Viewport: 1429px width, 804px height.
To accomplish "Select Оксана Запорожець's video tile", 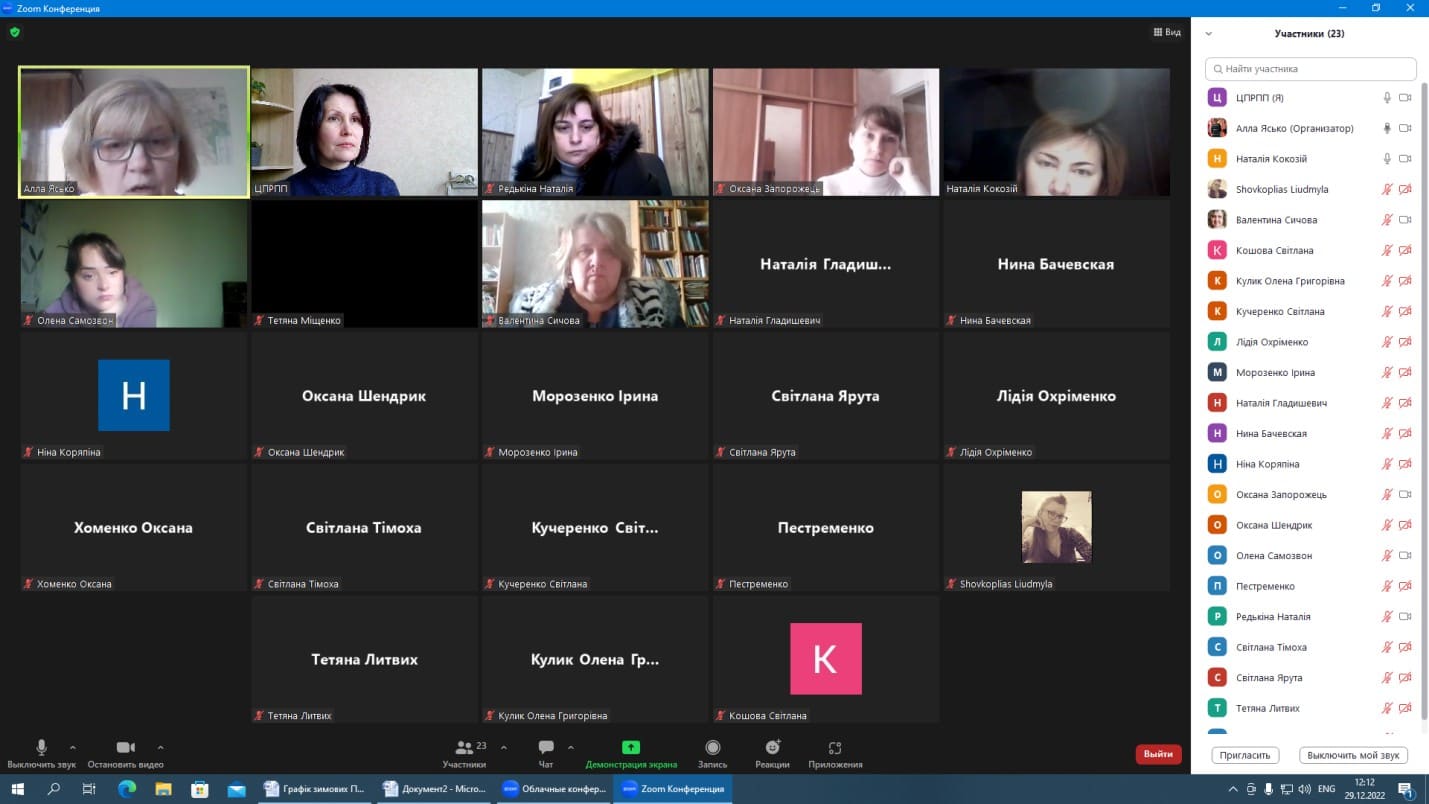I will point(826,132).
